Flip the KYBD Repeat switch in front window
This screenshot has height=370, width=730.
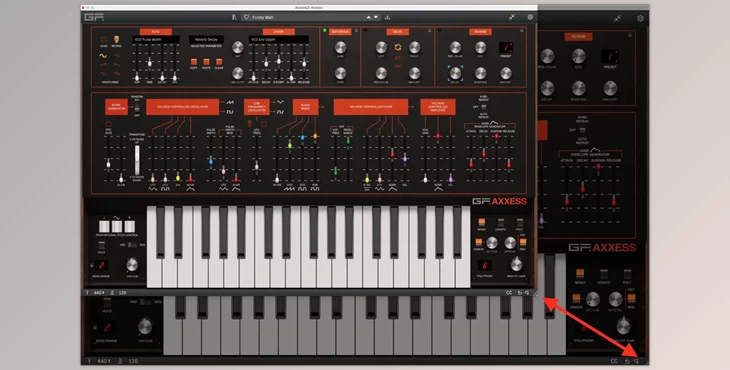tap(484, 107)
